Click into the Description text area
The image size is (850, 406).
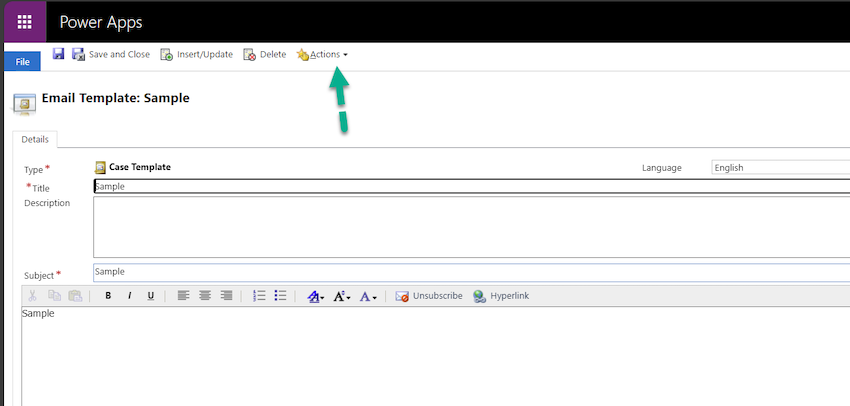[472, 227]
